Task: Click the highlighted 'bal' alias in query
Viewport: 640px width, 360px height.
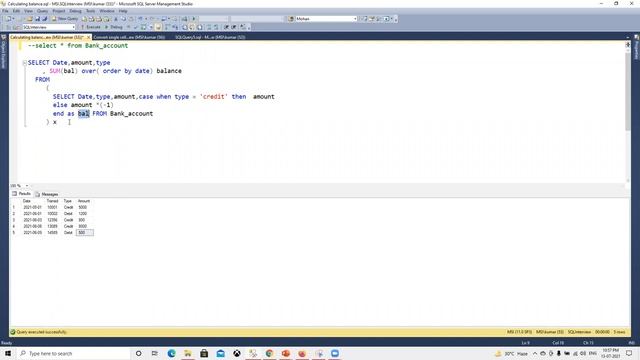Action: (x=83, y=113)
